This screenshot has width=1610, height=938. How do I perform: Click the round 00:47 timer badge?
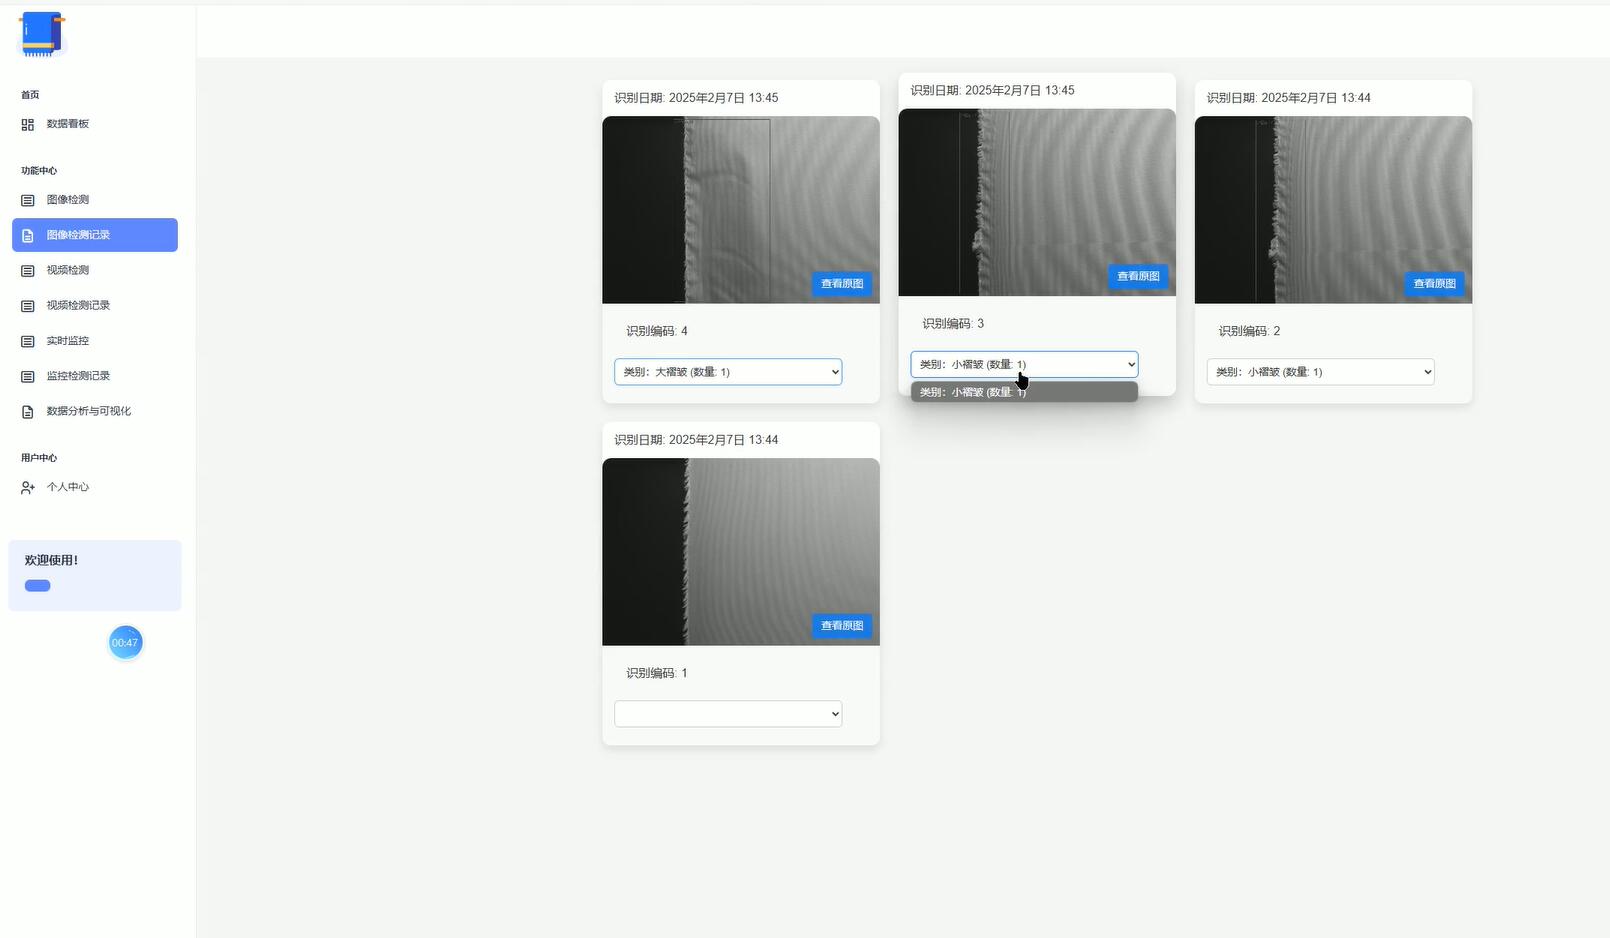click(x=125, y=643)
